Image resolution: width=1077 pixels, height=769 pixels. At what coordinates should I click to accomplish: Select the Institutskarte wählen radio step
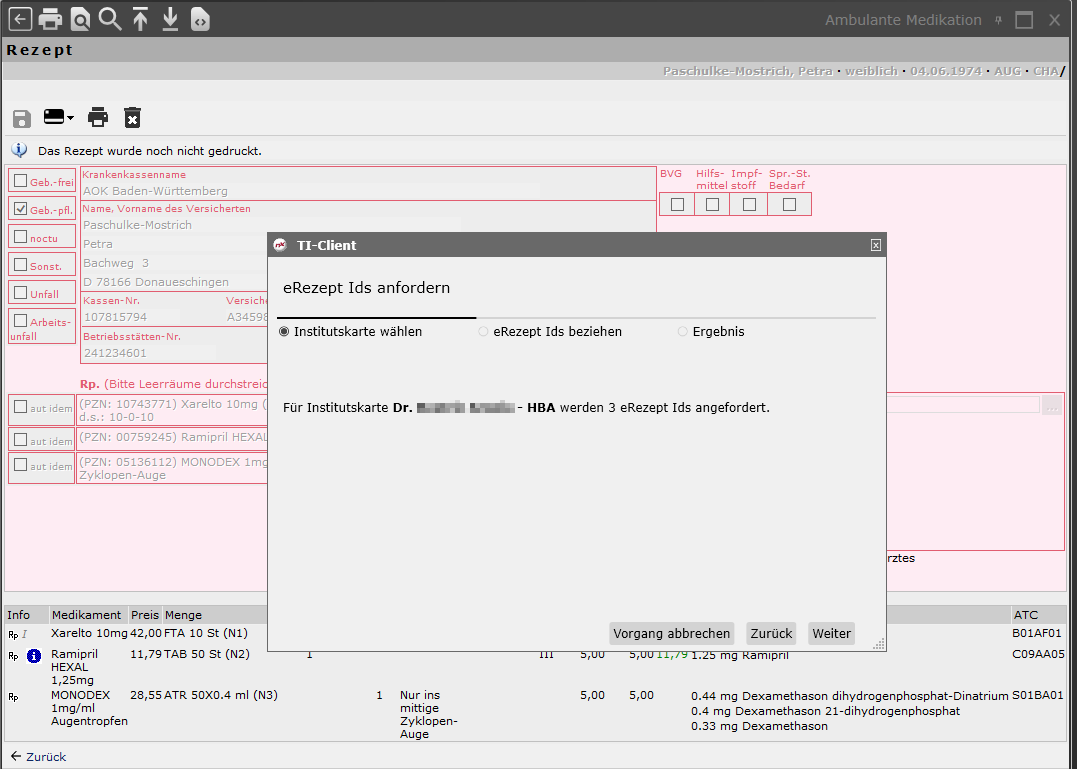[284, 332]
